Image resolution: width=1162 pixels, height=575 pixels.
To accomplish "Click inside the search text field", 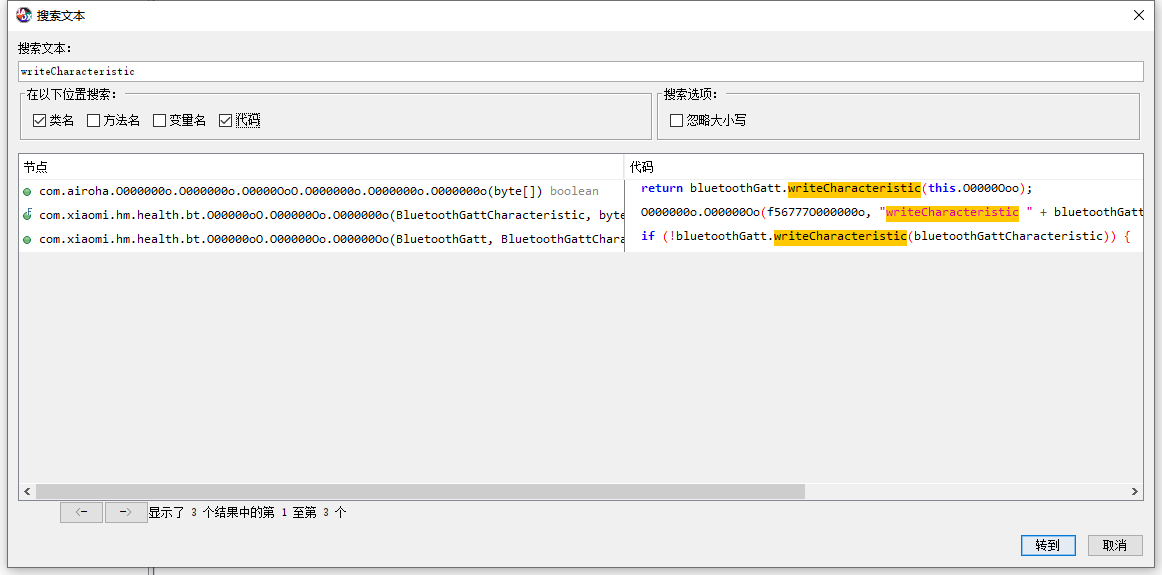I will pyautogui.click(x=580, y=72).
